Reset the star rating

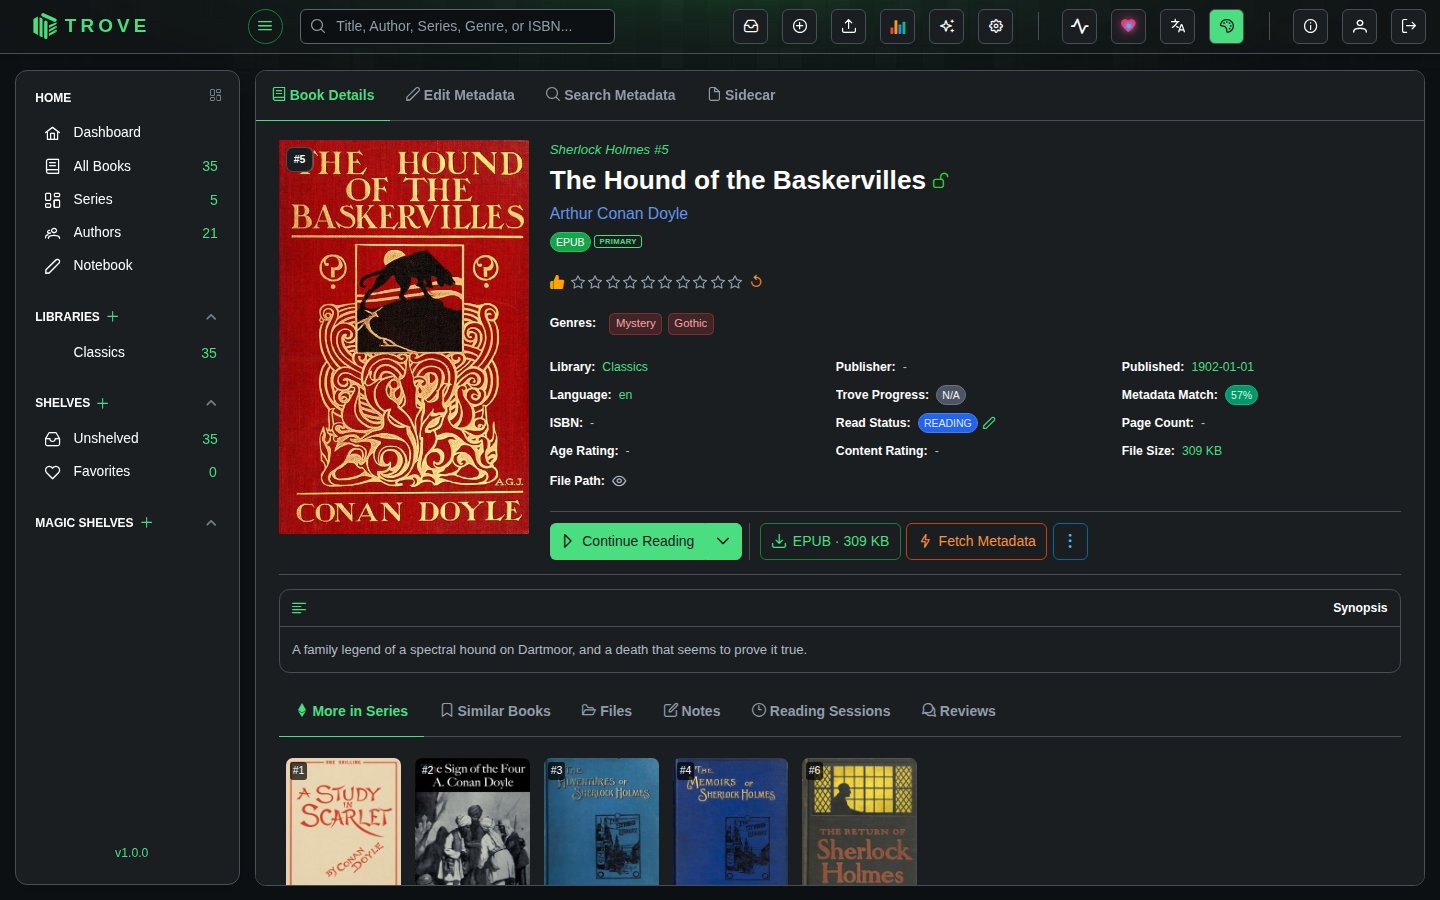pos(757,281)
